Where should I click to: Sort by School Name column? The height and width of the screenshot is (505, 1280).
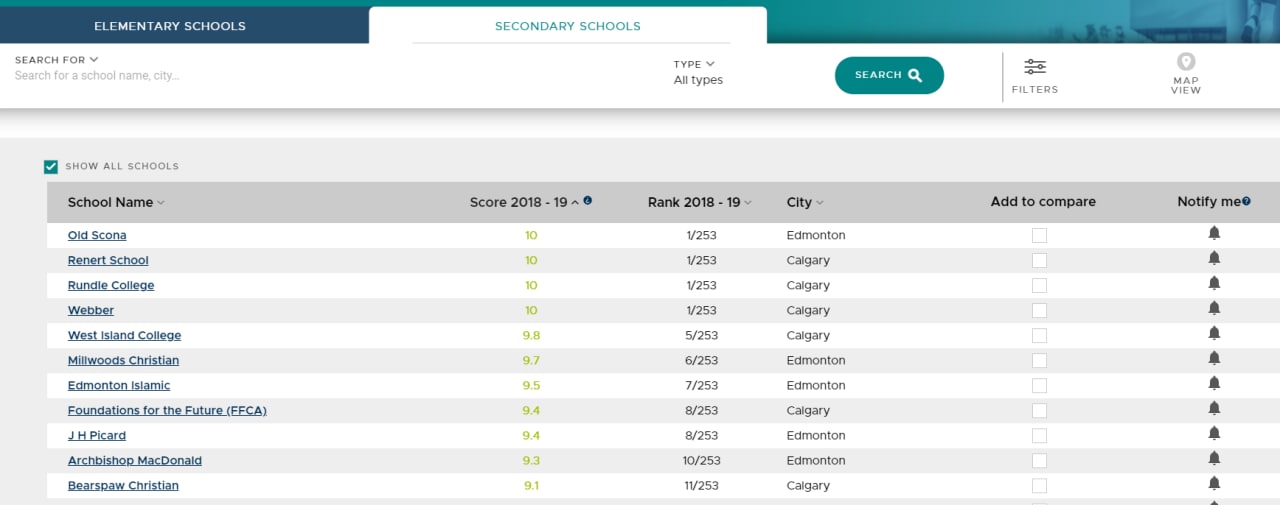point(116,202)
